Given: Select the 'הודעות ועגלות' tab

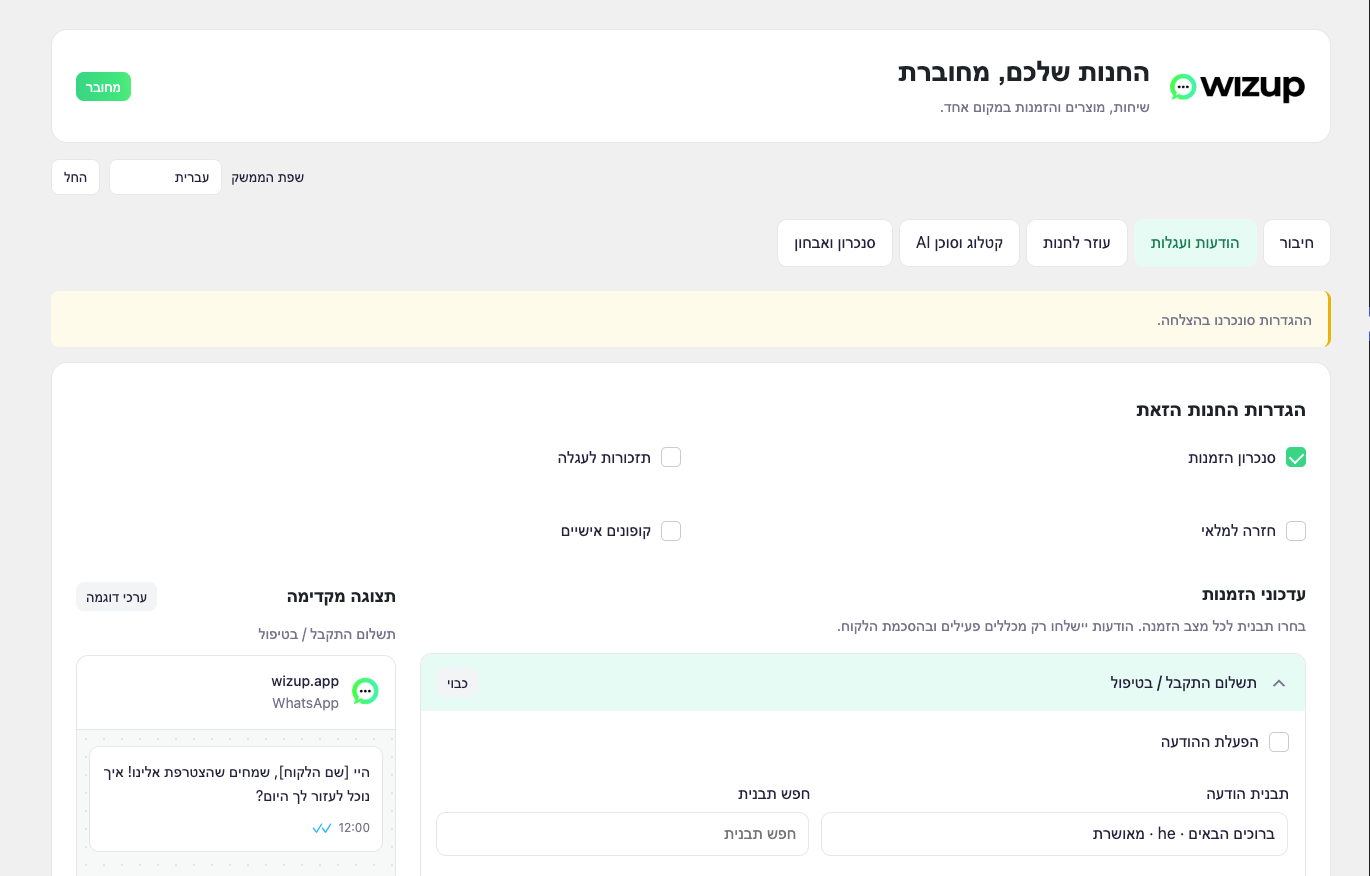Looking at the screenshot, I should tap(1195, 243).
